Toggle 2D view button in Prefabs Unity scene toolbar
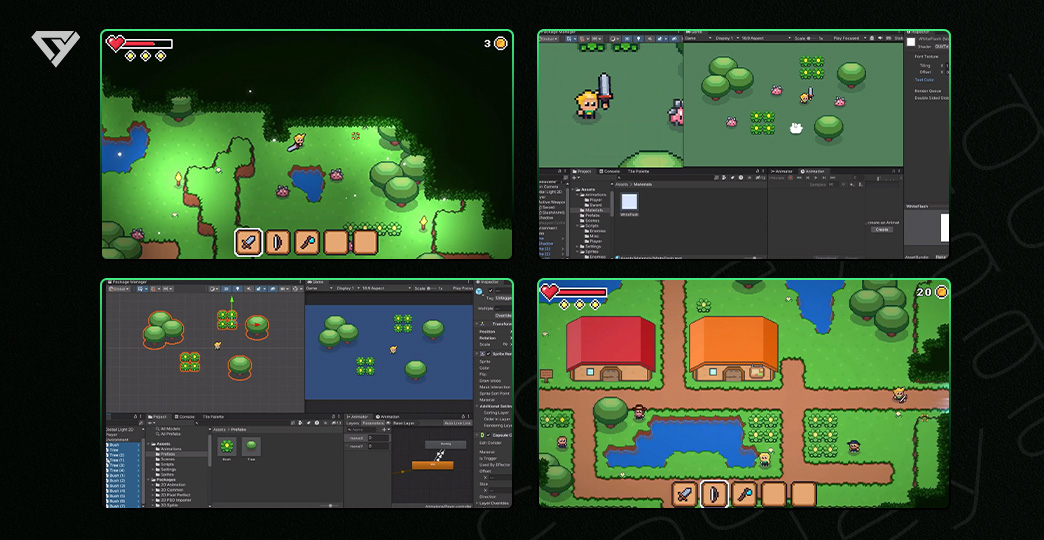 [x=226, y=289]
